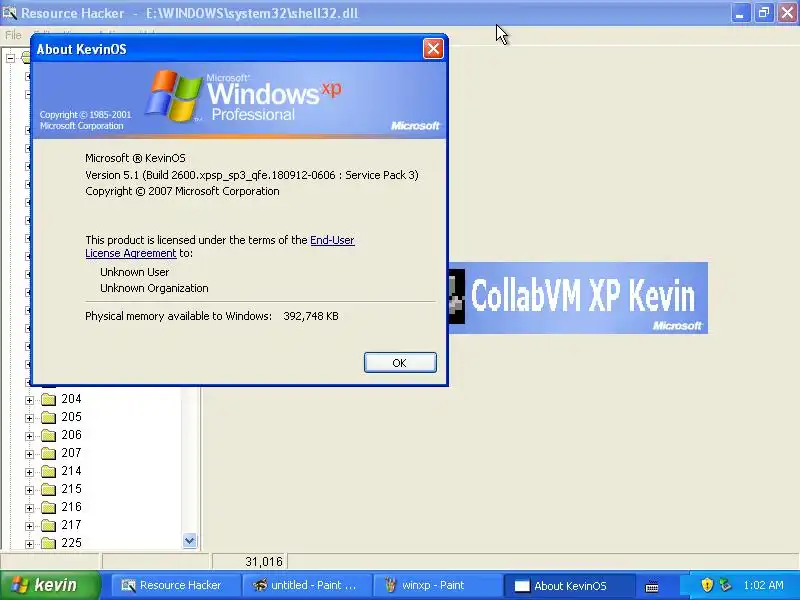This screenshot has width=800, height=600.
Task: Close the About KevinOS dialog
Action: pos(433,49)
